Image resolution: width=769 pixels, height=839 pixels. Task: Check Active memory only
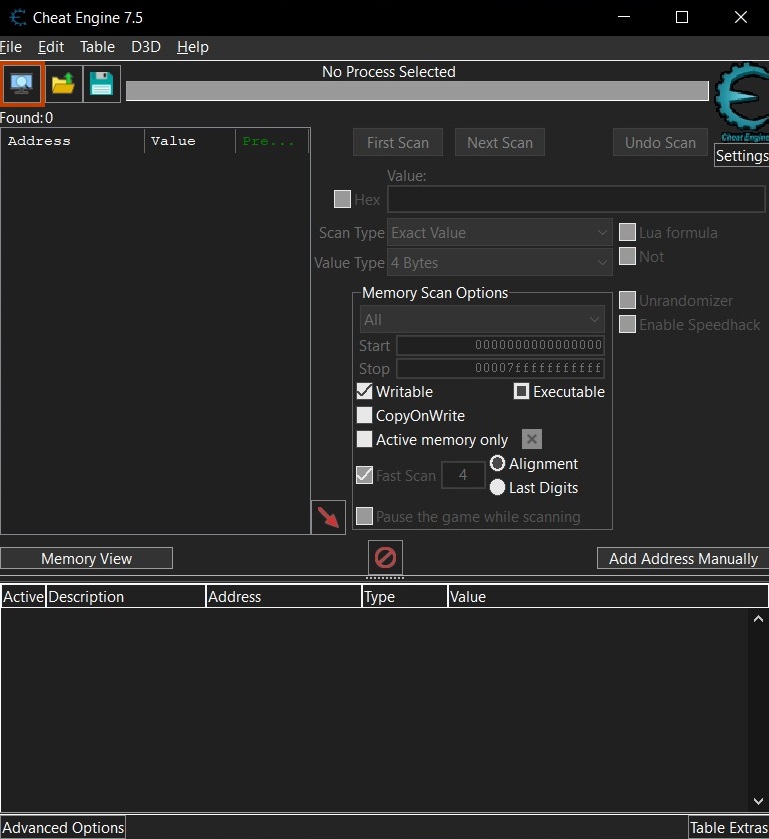pyautogui.click(x=364, y=439)
